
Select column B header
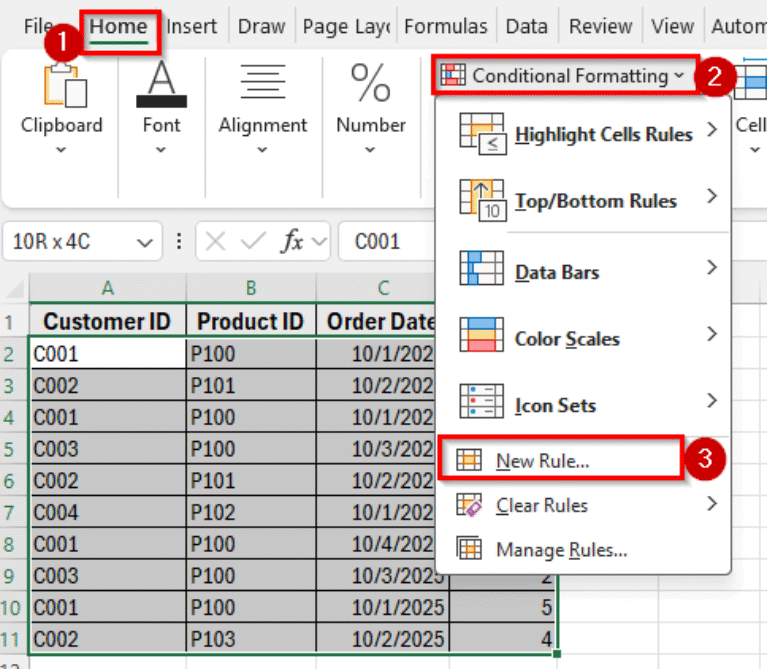251,288
